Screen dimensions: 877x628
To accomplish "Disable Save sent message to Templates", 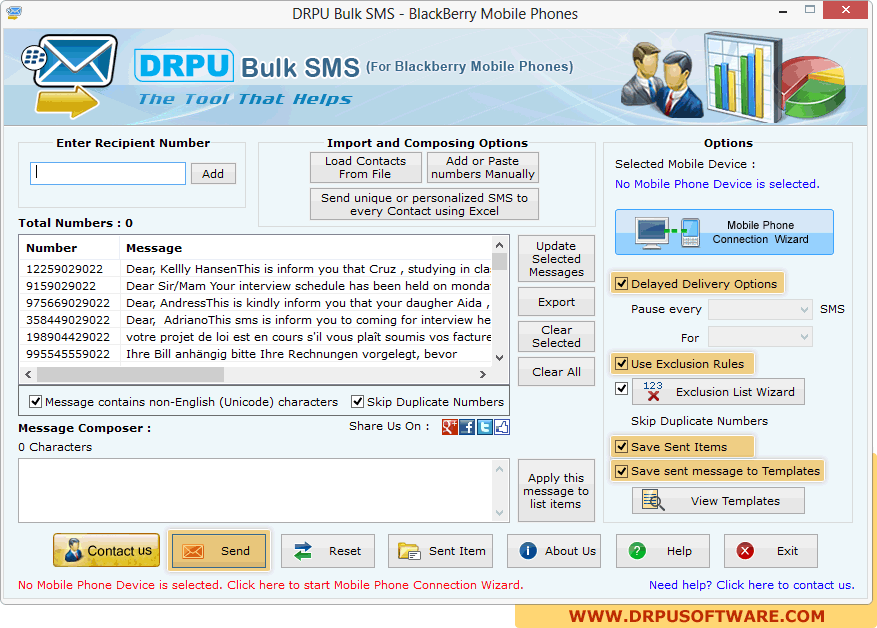I will coord(622,471).
